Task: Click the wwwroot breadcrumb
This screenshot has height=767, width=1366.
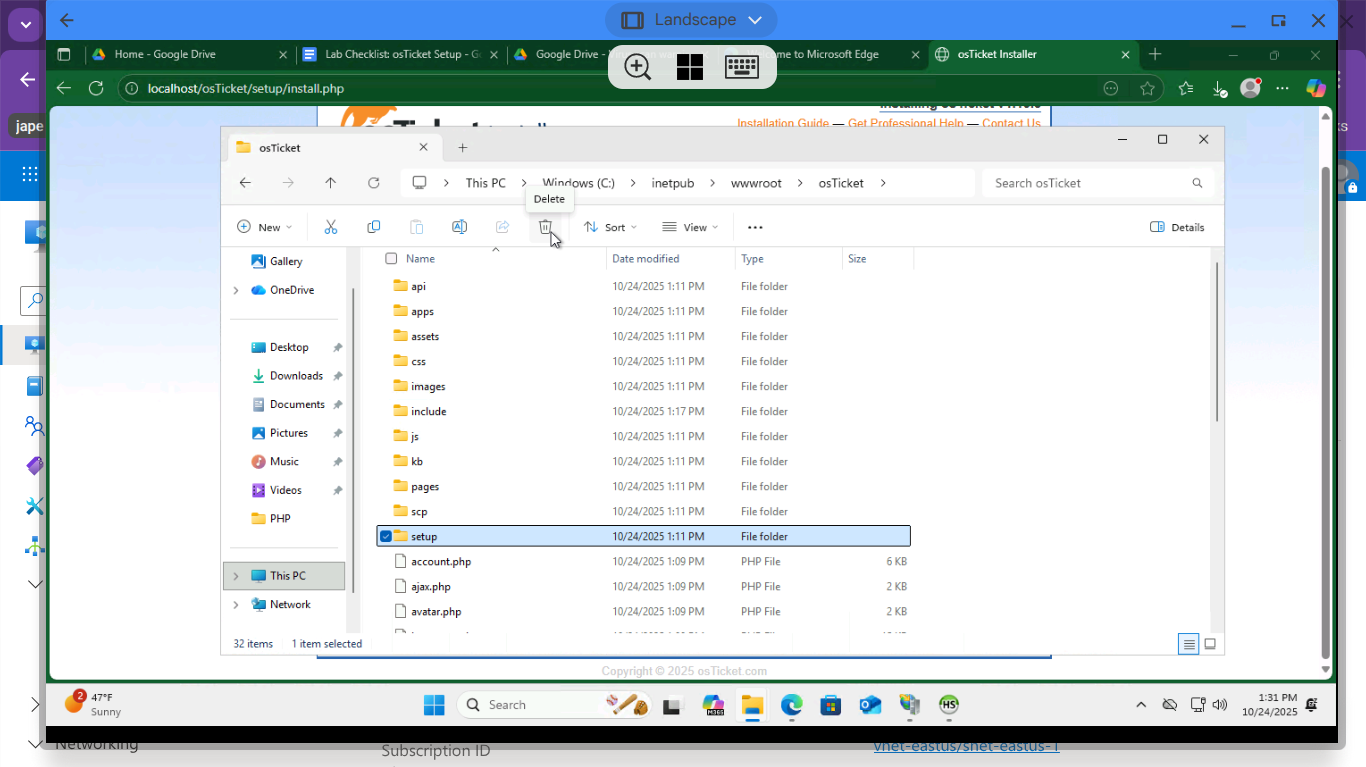Action: 756,183
